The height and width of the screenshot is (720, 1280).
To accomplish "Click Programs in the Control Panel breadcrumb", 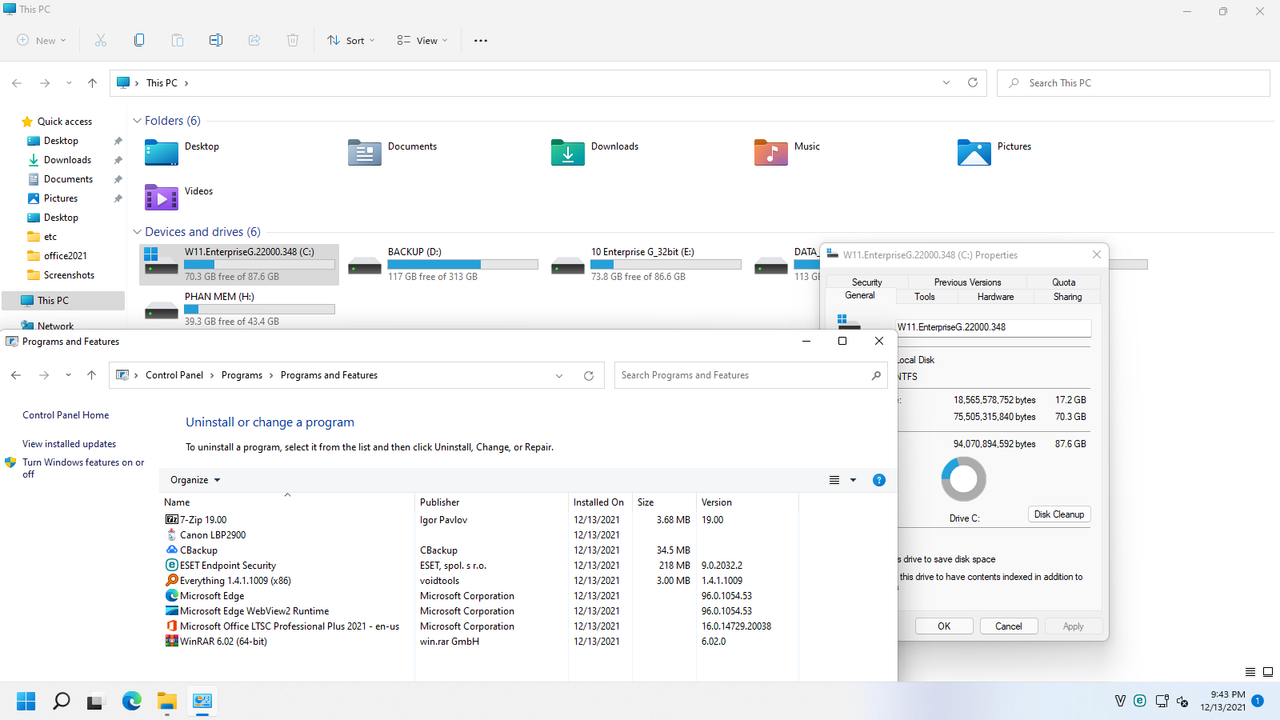I will (242, 375).
